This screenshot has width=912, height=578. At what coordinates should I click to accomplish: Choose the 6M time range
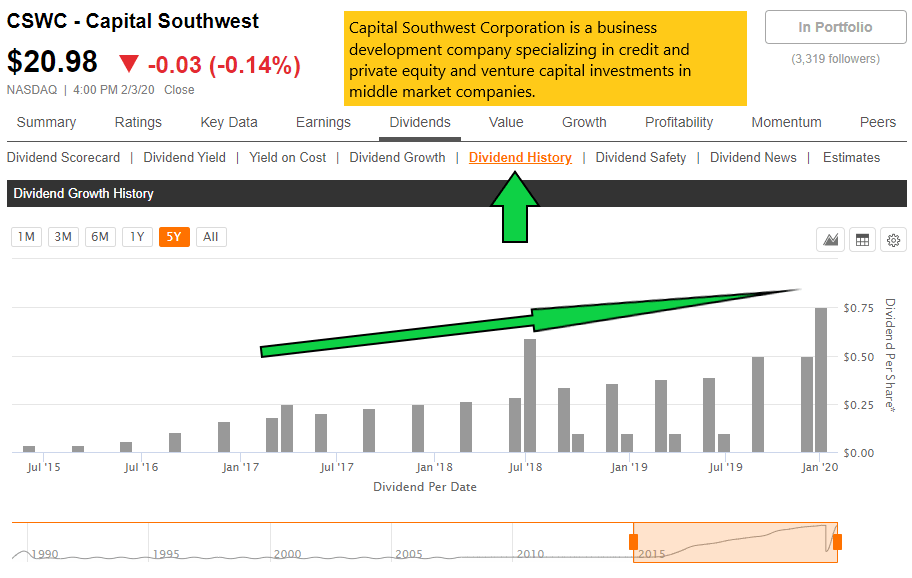[100, 237]
